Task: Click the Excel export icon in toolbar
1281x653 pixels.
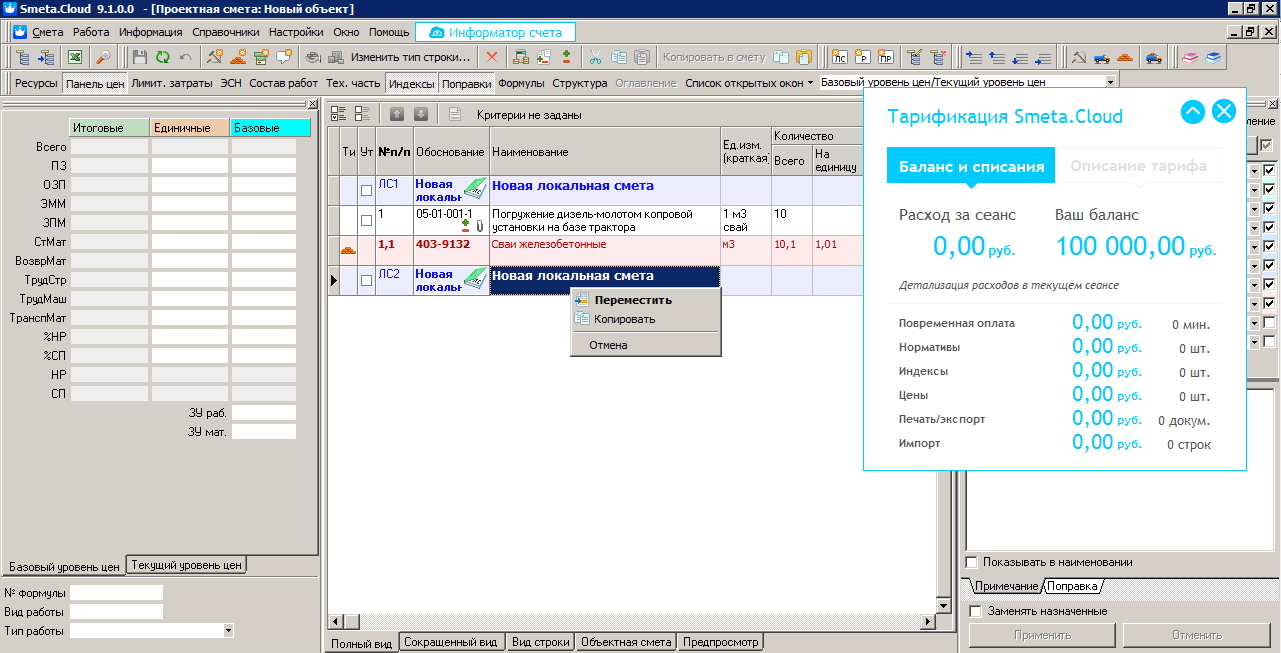Action: pyautogui.click(x=75, y=58)
